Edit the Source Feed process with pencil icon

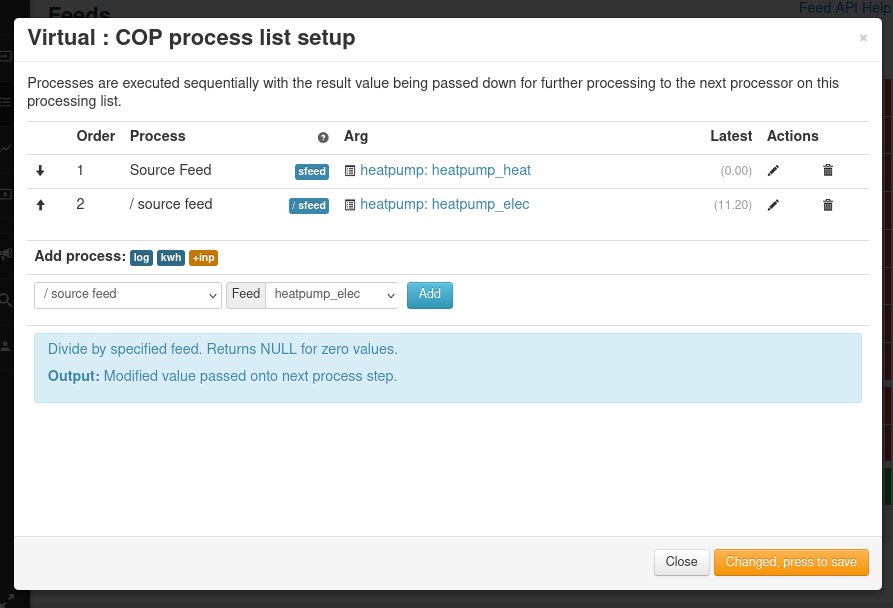tap(772, 170)
